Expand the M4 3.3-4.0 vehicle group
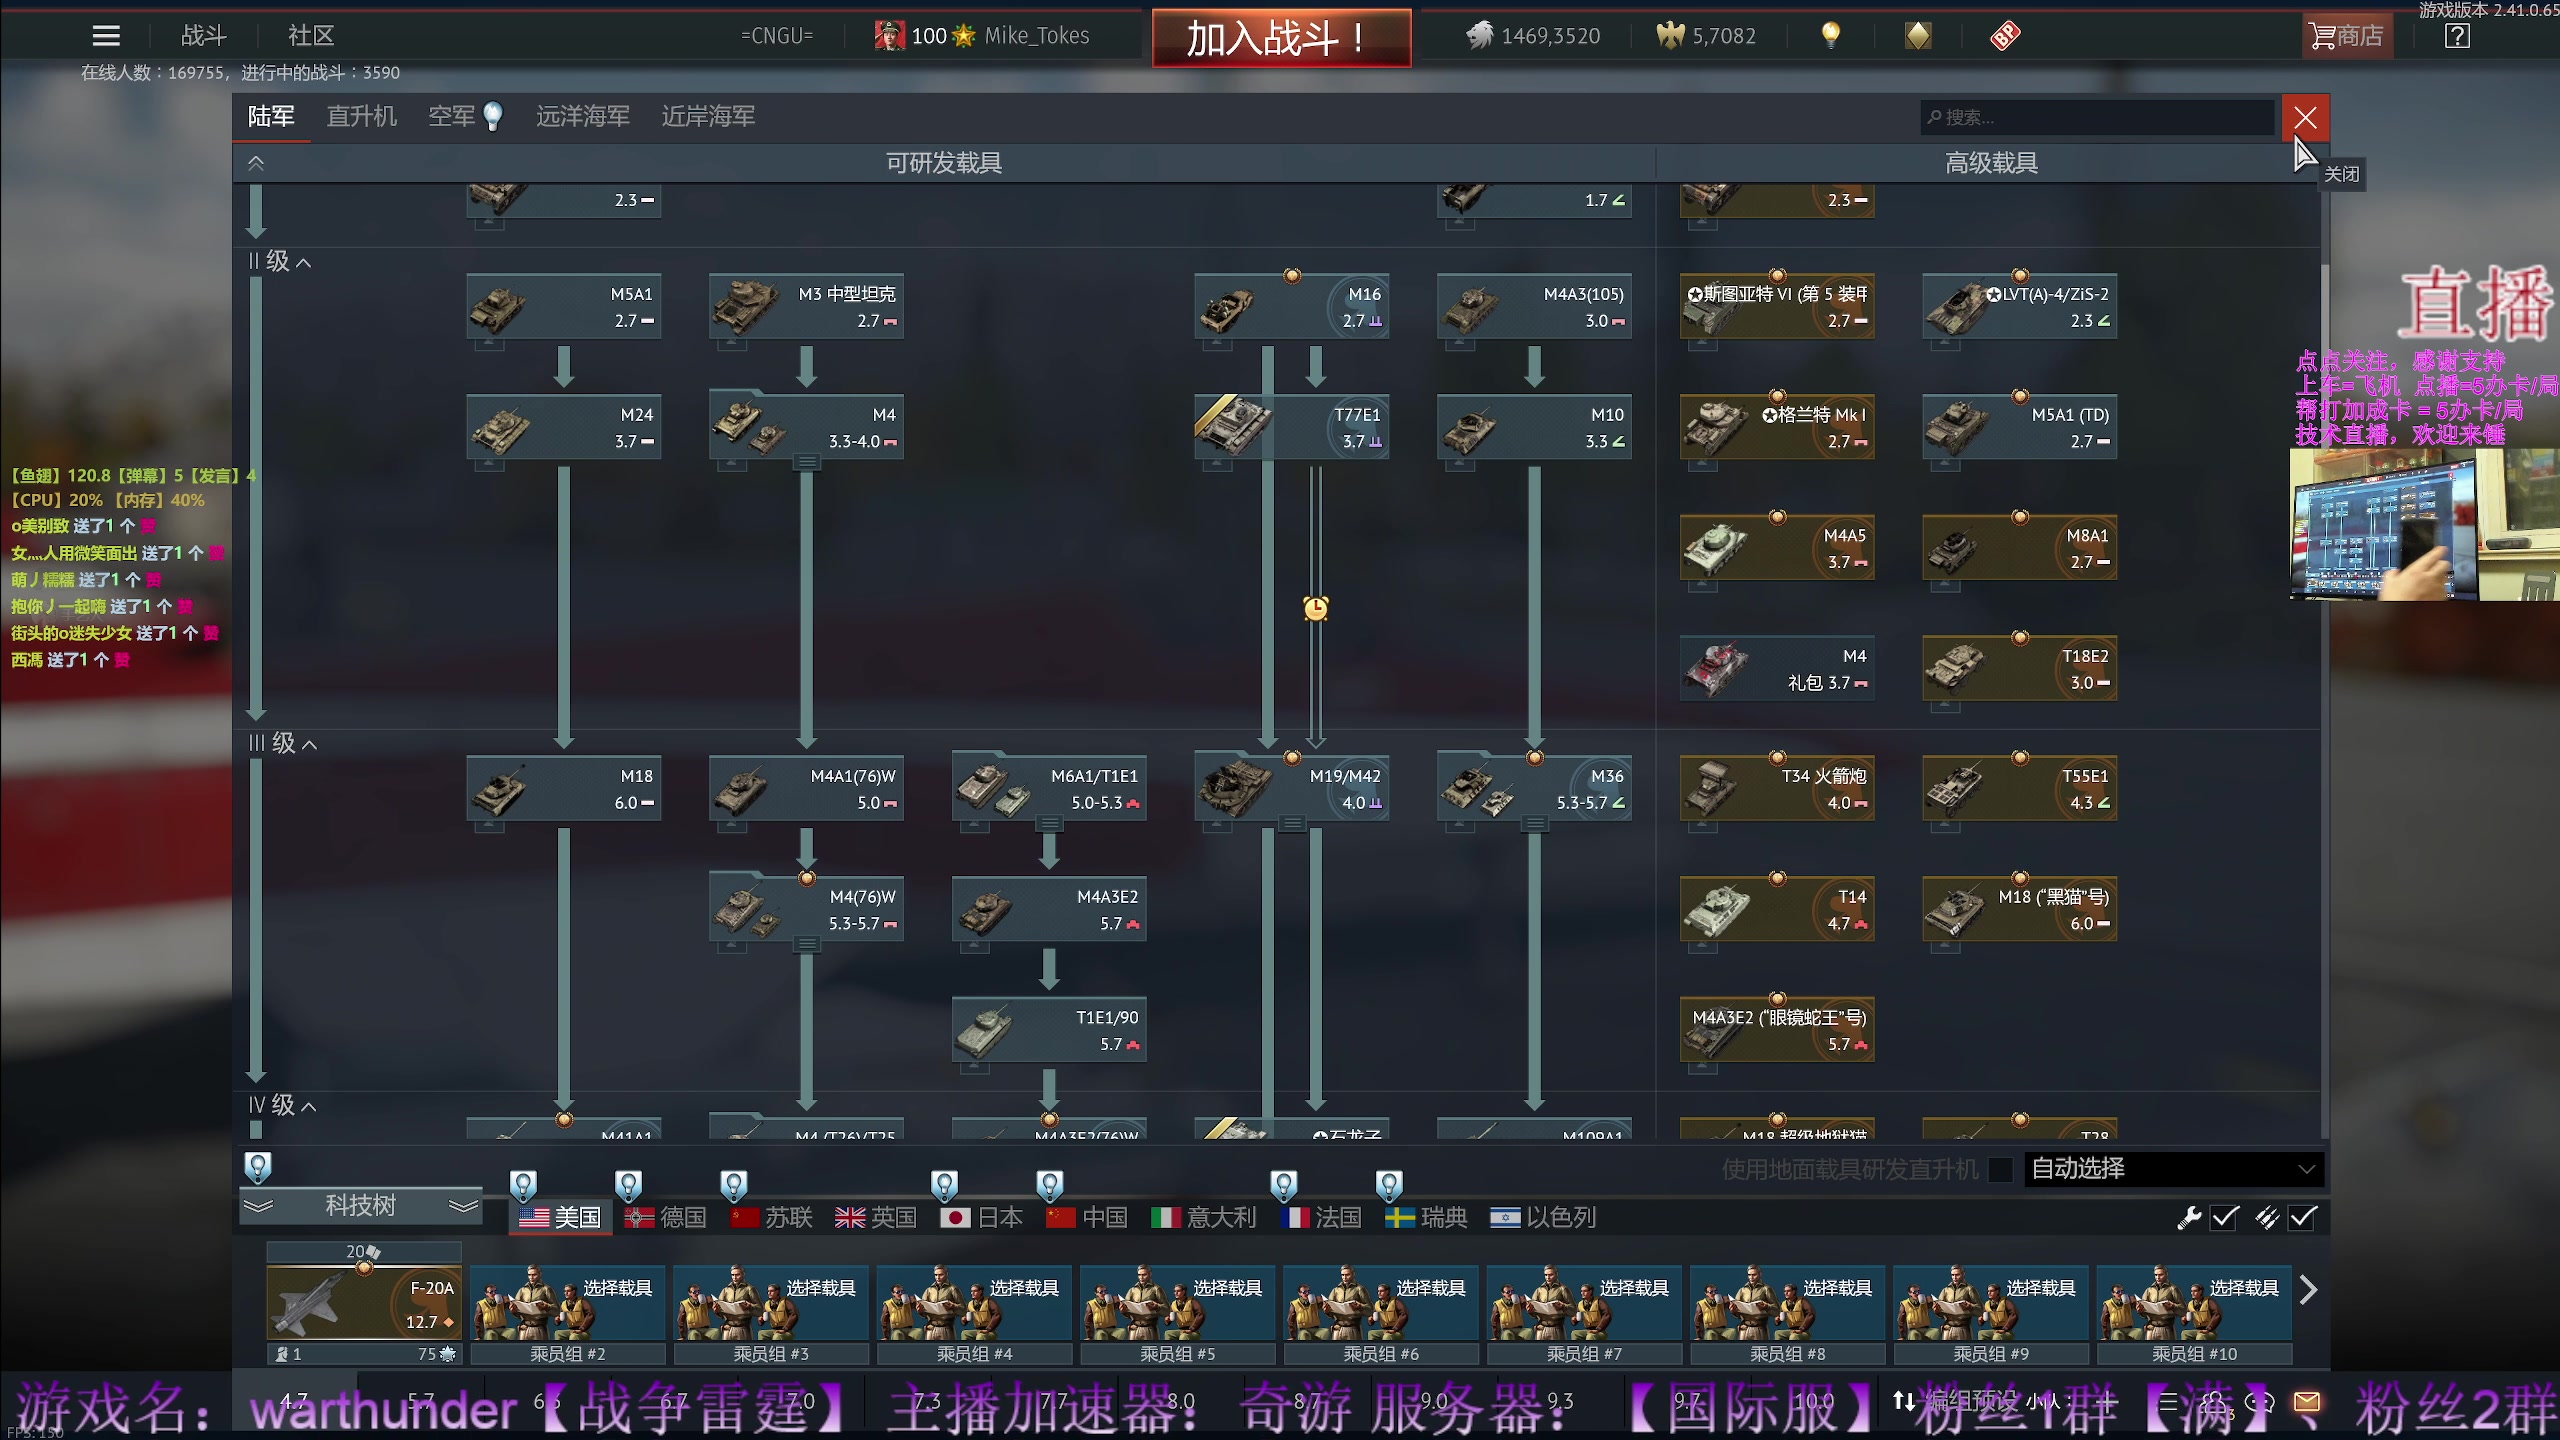 (x=807, y=463)
